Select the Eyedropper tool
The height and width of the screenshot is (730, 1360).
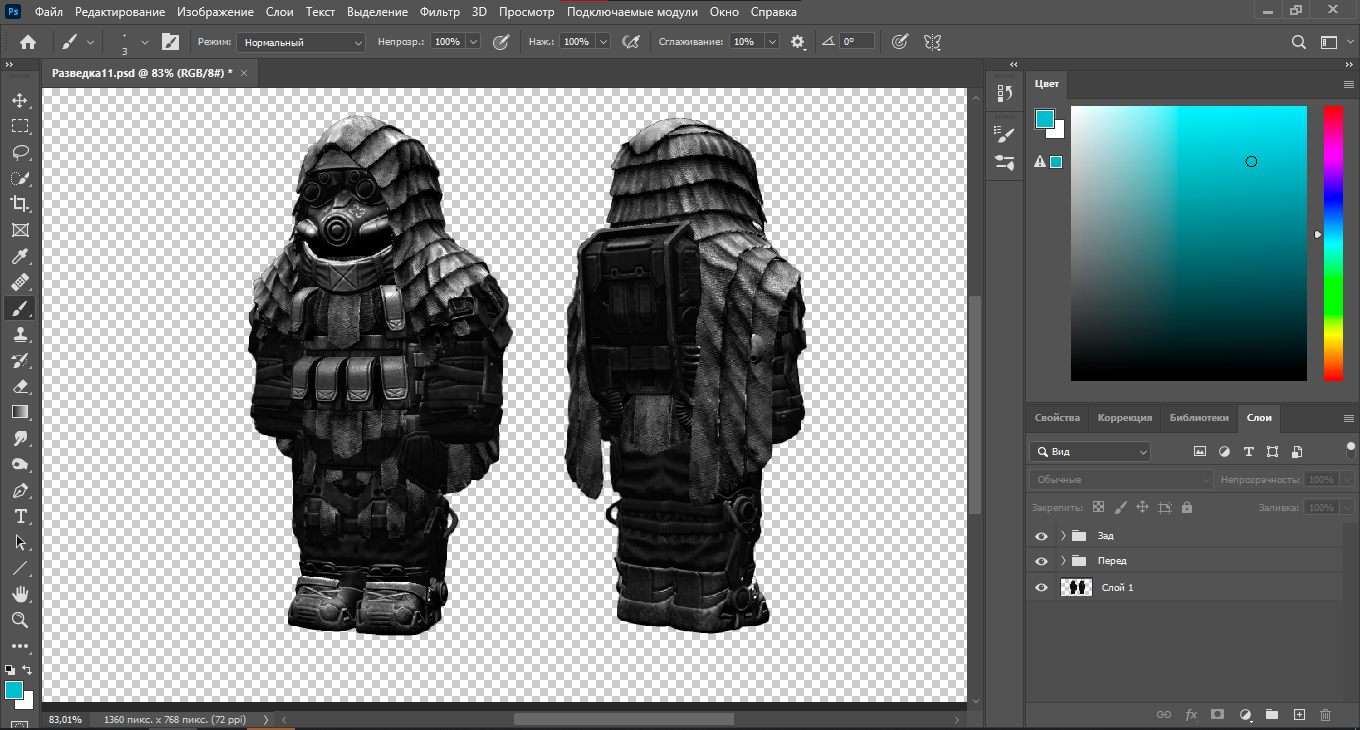(x=19, y=256)
